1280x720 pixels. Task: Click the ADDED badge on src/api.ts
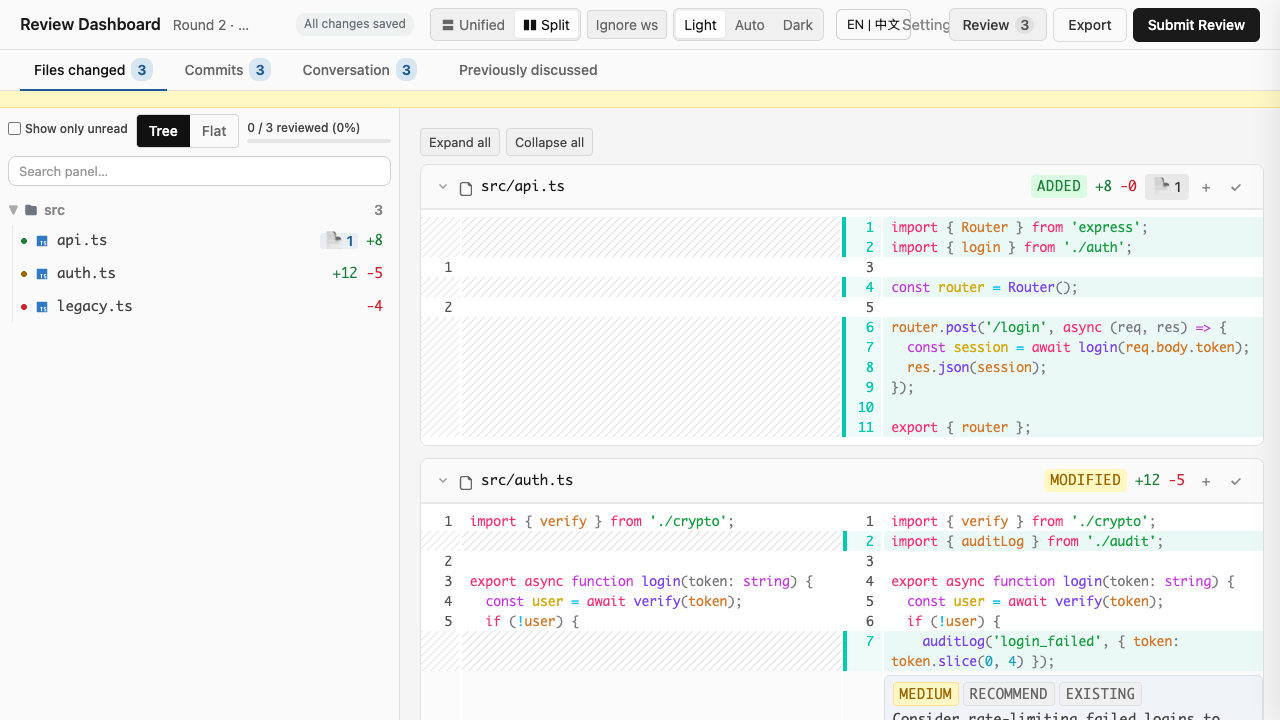[x=1059, y=186]
